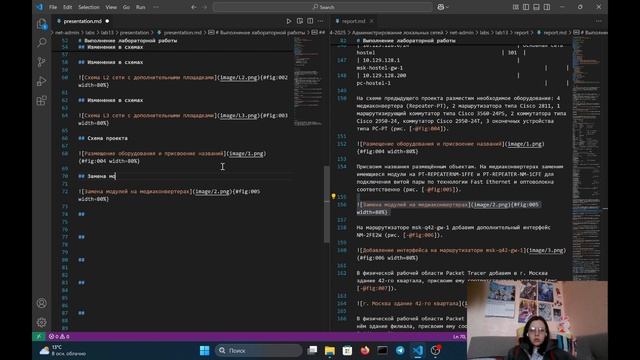This screenshot has height=360, width=640.
Task: Open the weather widget in taskbar
Action: (62, 350)
